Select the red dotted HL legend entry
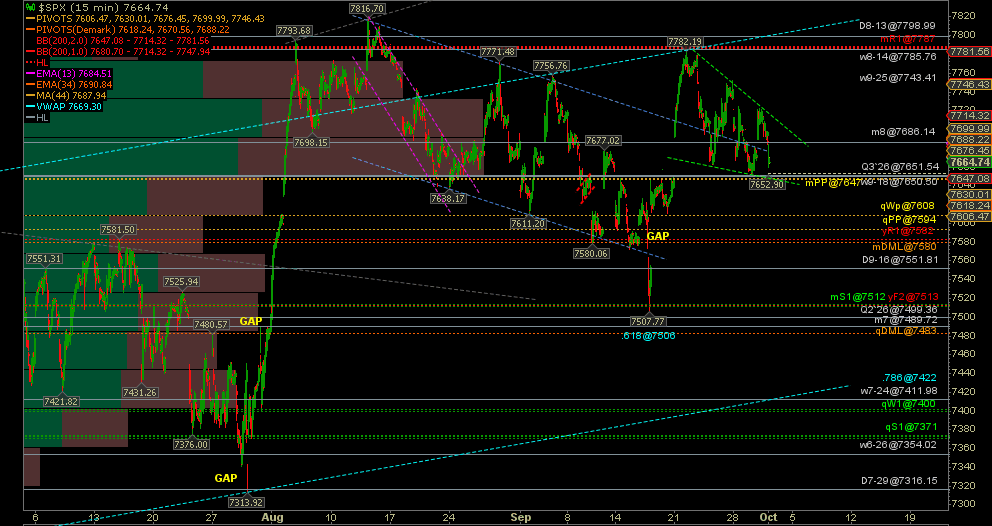This screenshot has width=992, height=526. 36,62
